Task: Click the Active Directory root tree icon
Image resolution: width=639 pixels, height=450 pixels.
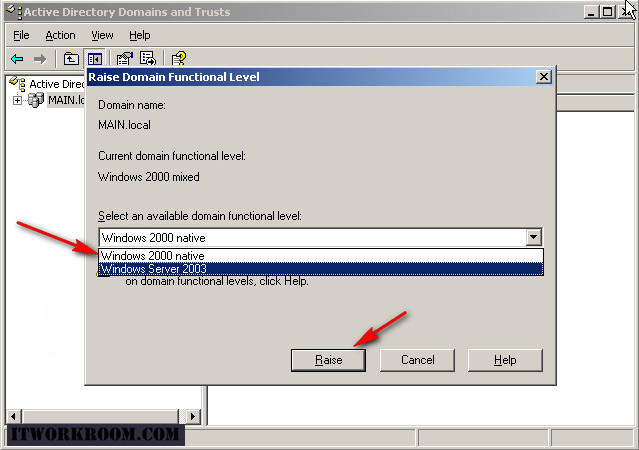Action: pos(18,84)
